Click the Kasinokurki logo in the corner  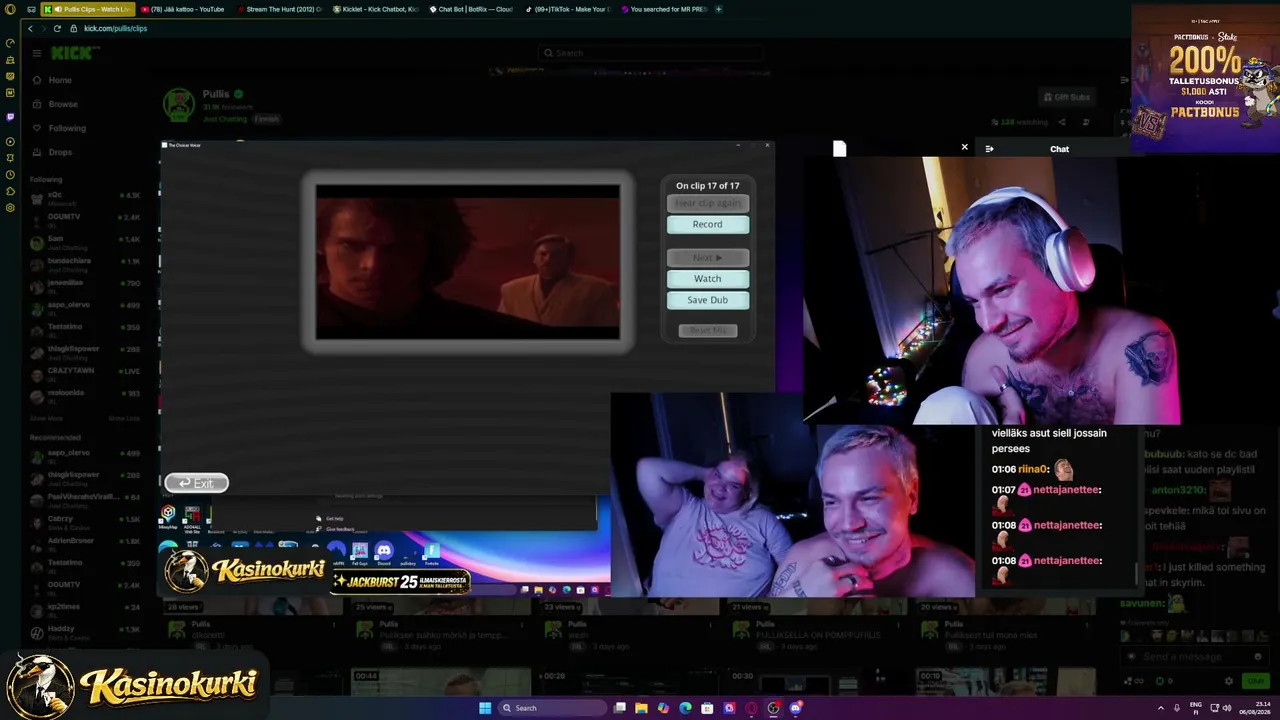[x=133, y=685]
